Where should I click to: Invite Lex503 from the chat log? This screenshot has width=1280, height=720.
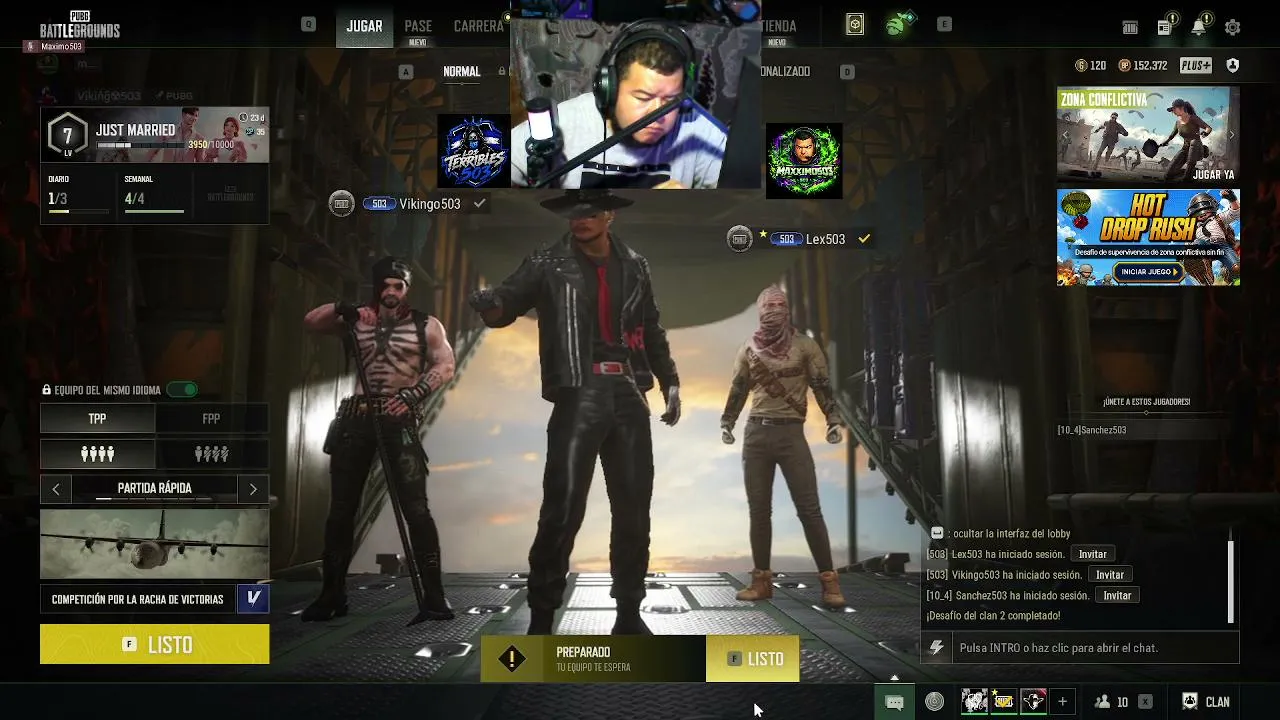coord(1092,554)
